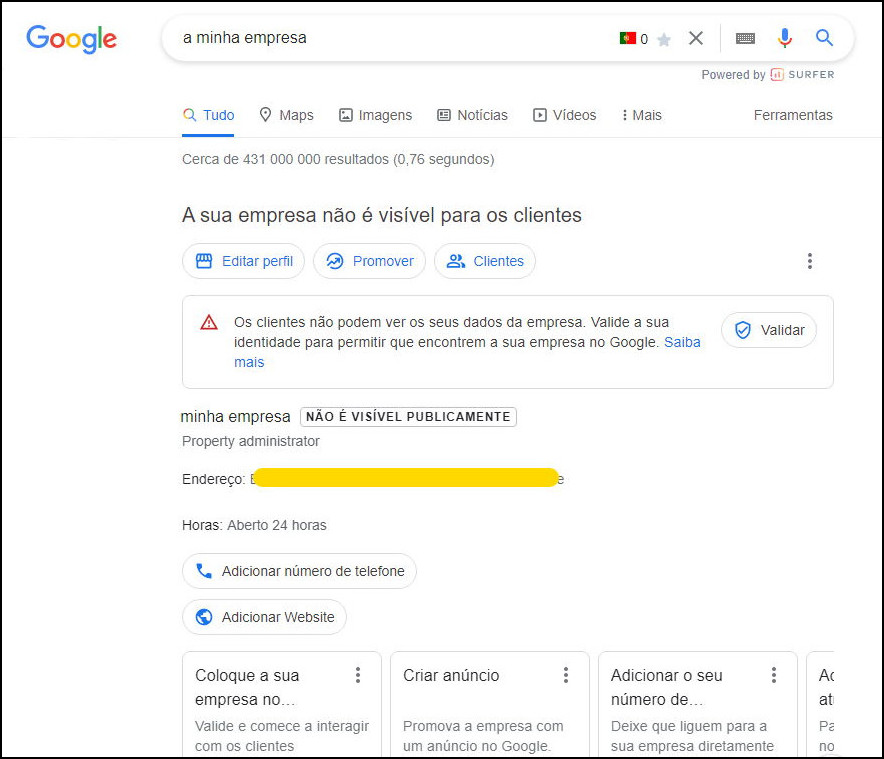Open options menu on 'Criar anúncio' card
884x759 pixels.
[566, 675]
